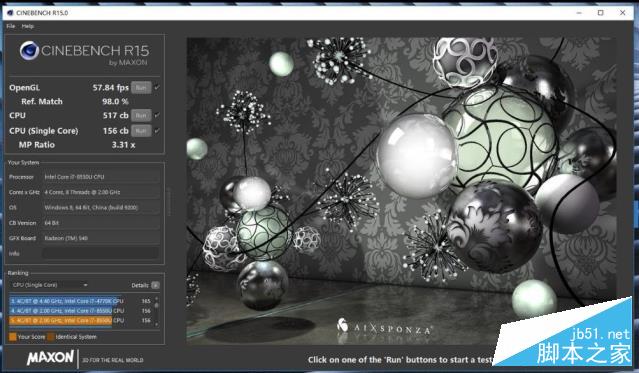Viewport: 639px width, 373px height.
Task: Click the rendered spheres scene preview
Action: (x=401, y=190)
